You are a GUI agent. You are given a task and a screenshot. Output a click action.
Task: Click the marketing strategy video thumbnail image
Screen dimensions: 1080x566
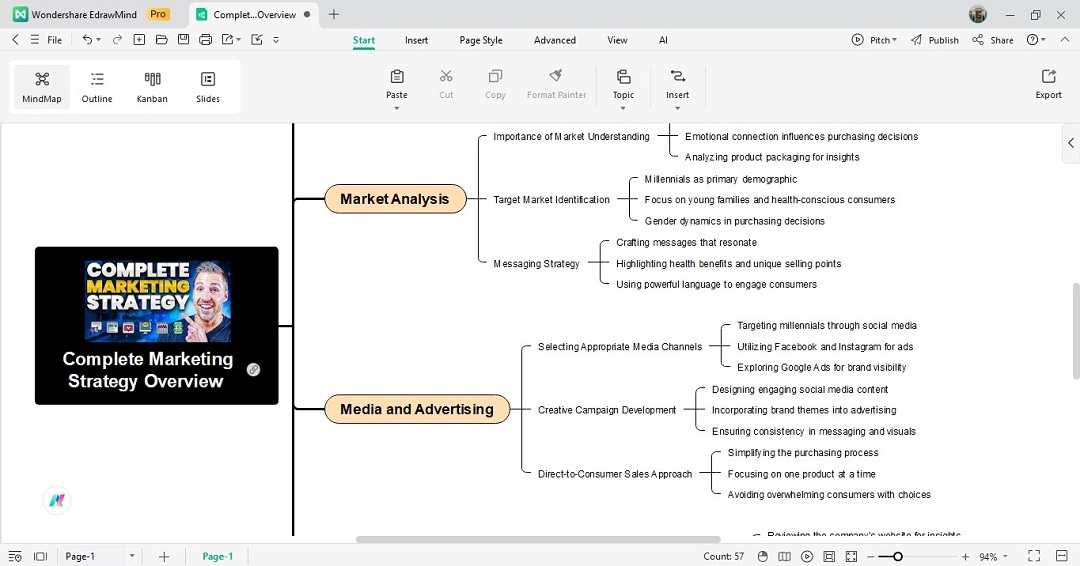pos(158,301)
